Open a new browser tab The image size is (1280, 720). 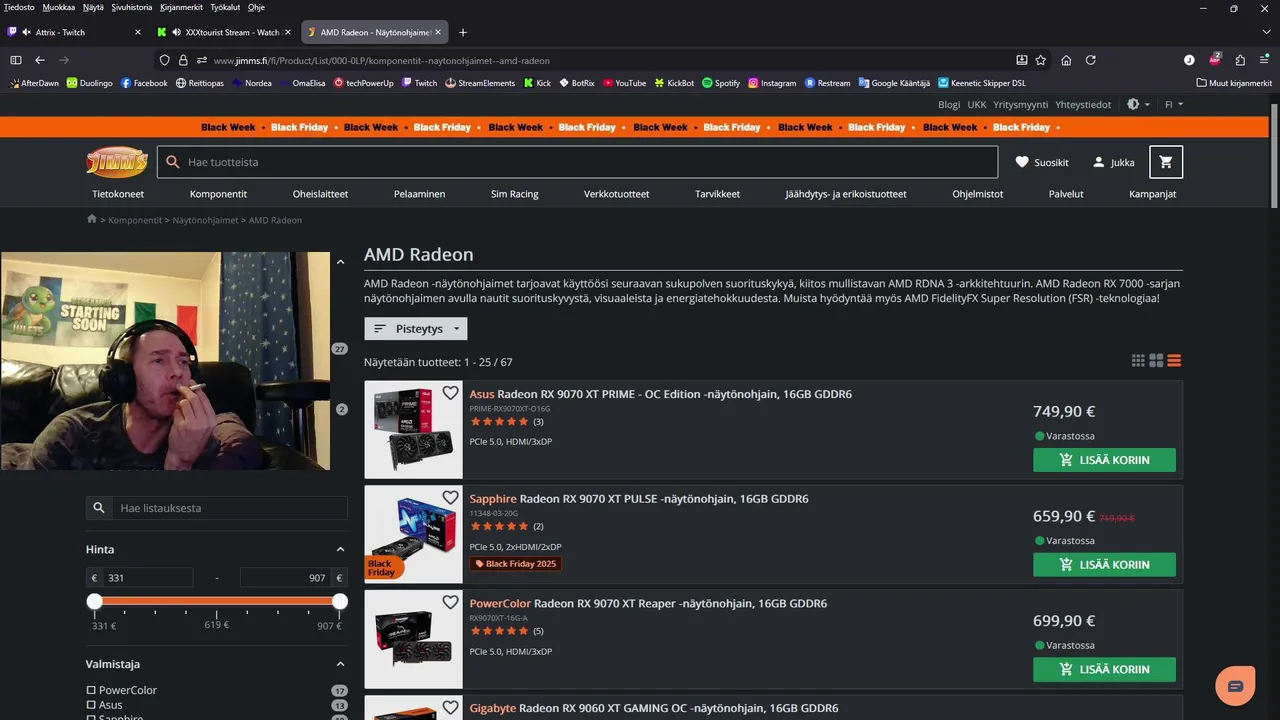pos(462,32)
